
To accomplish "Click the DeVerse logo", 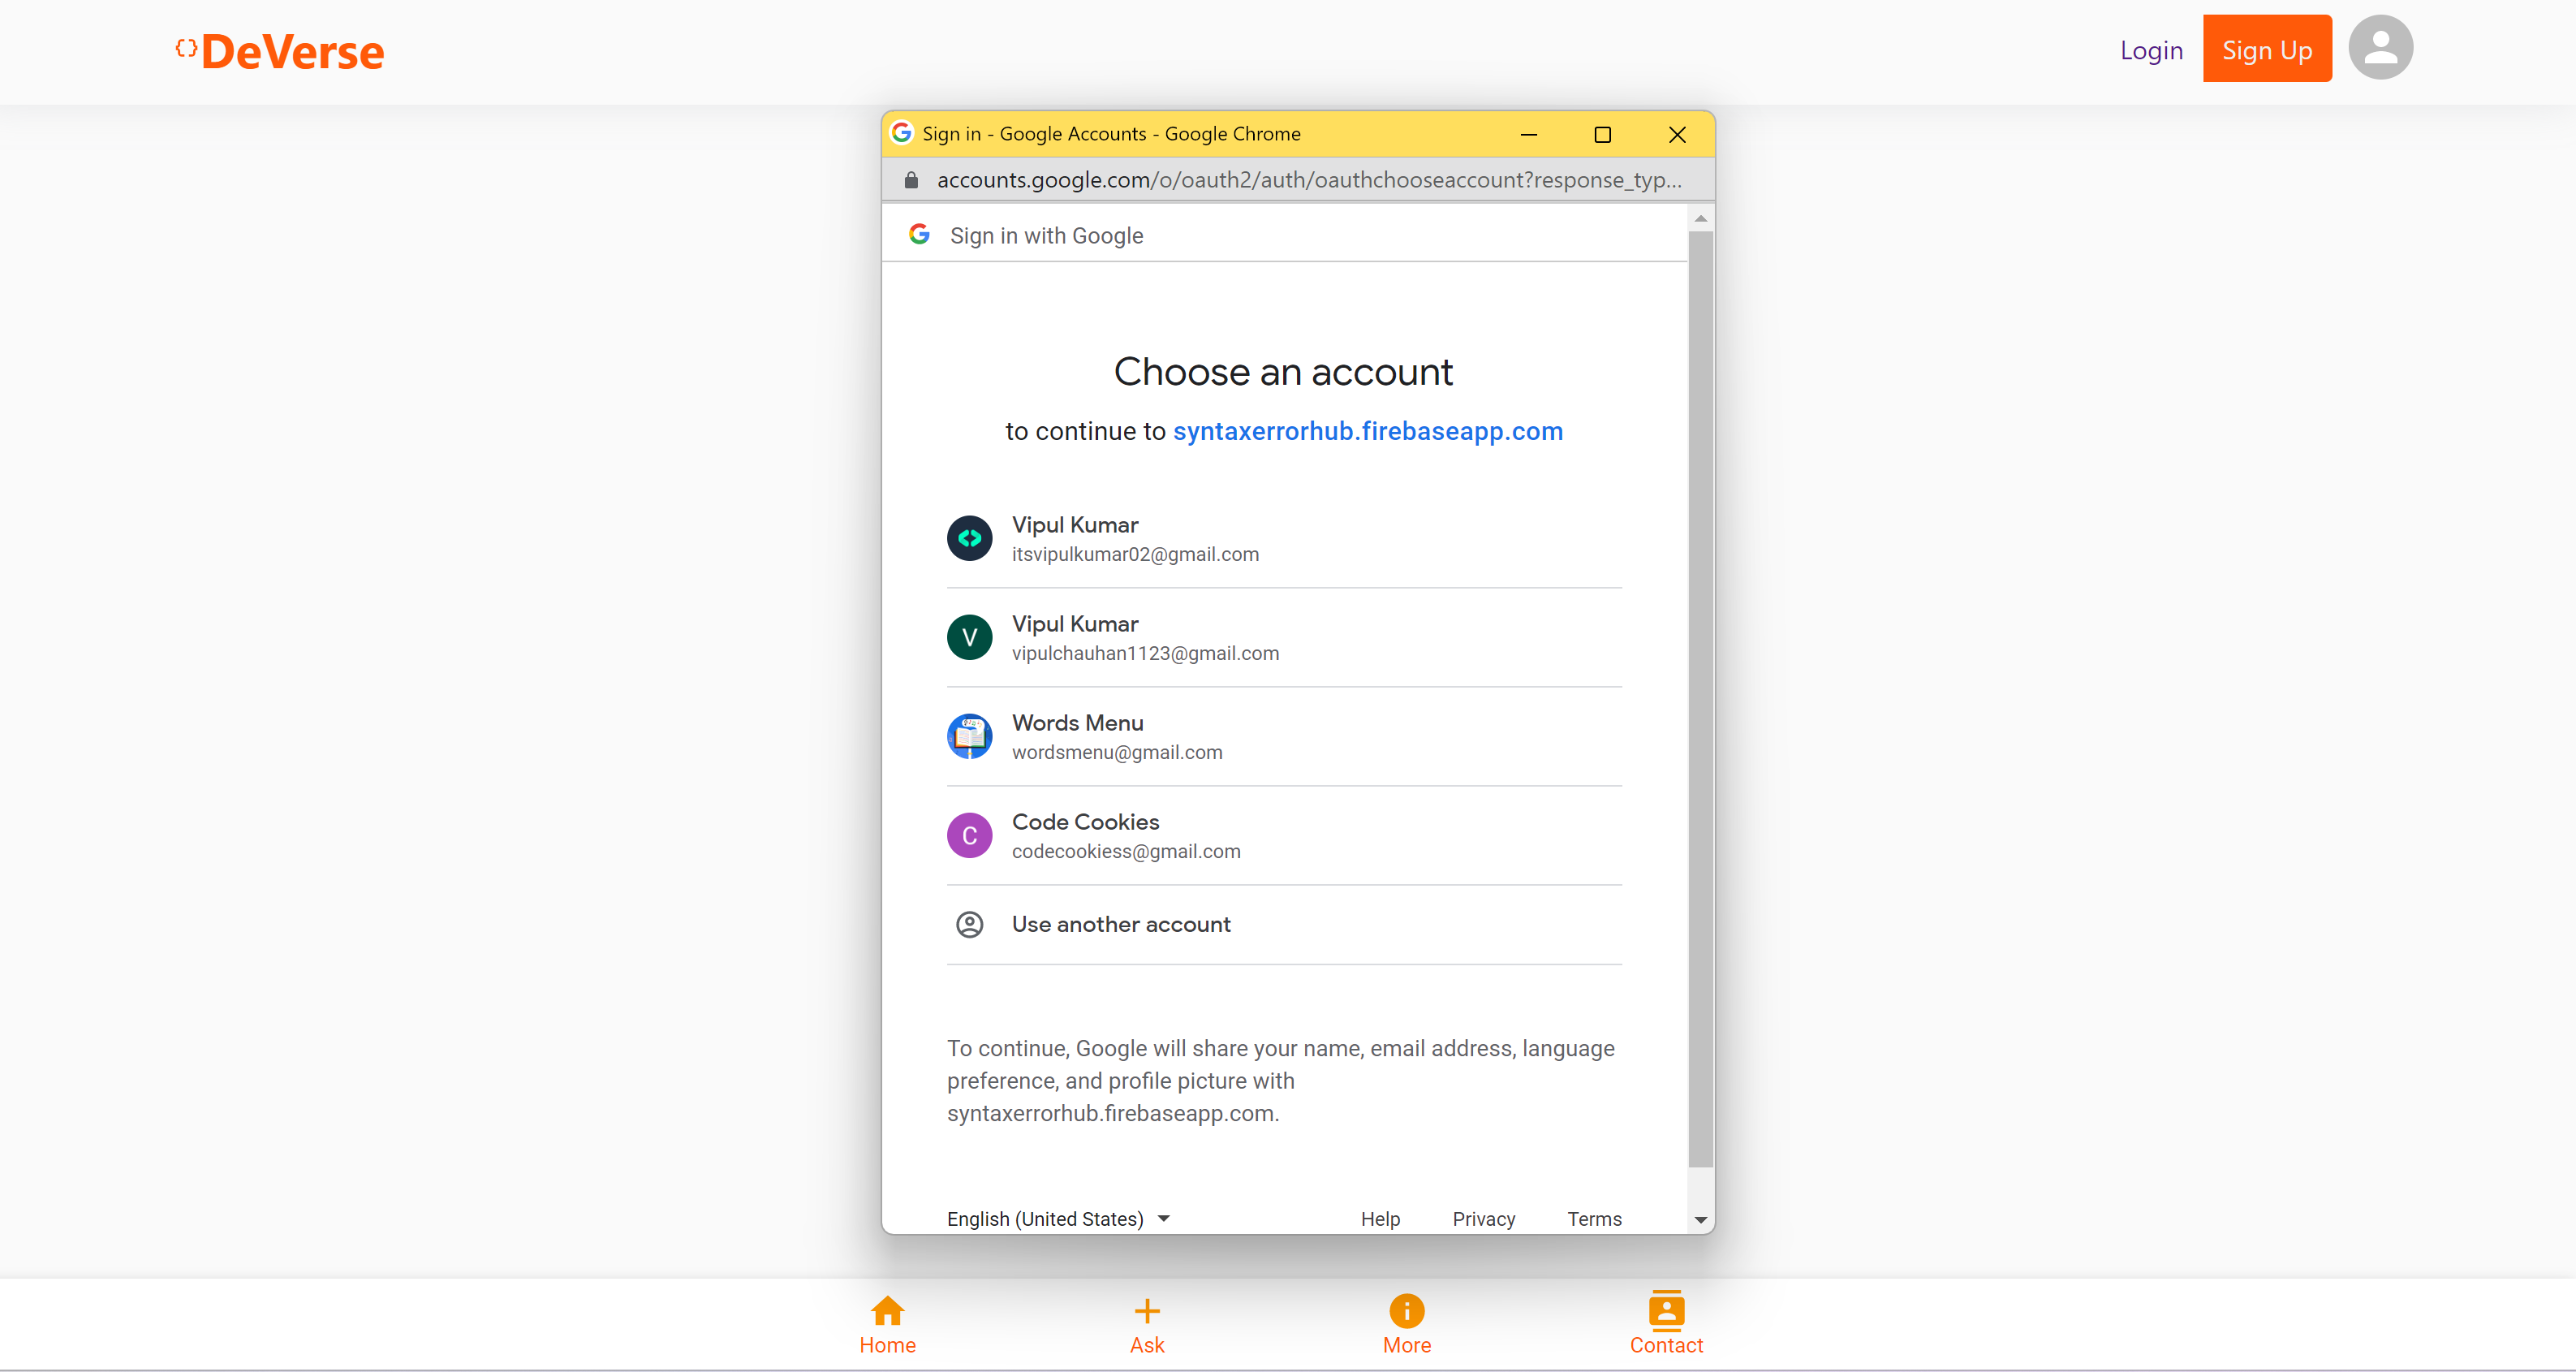I will (x=279, y=50).
